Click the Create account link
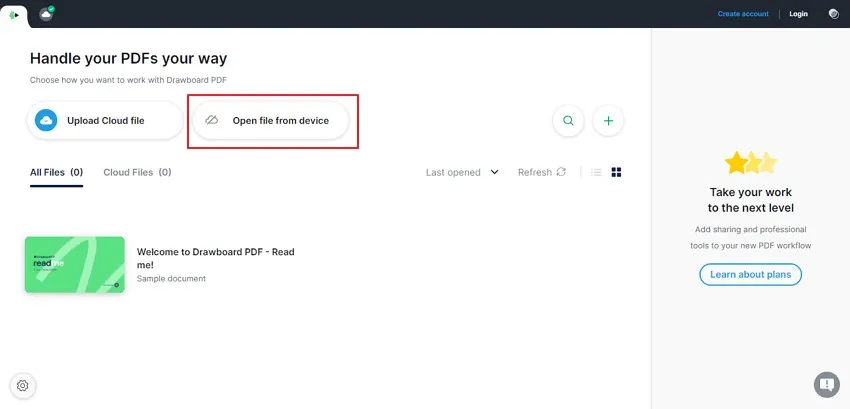 click(743, 14)
